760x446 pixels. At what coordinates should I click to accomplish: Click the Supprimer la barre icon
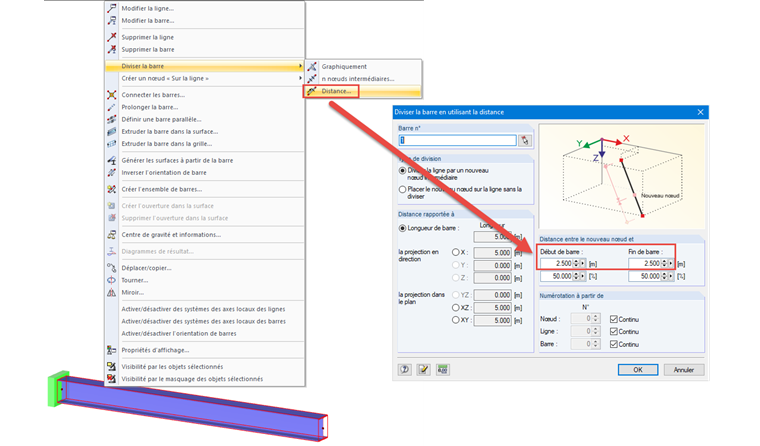(x=112, y=49)
